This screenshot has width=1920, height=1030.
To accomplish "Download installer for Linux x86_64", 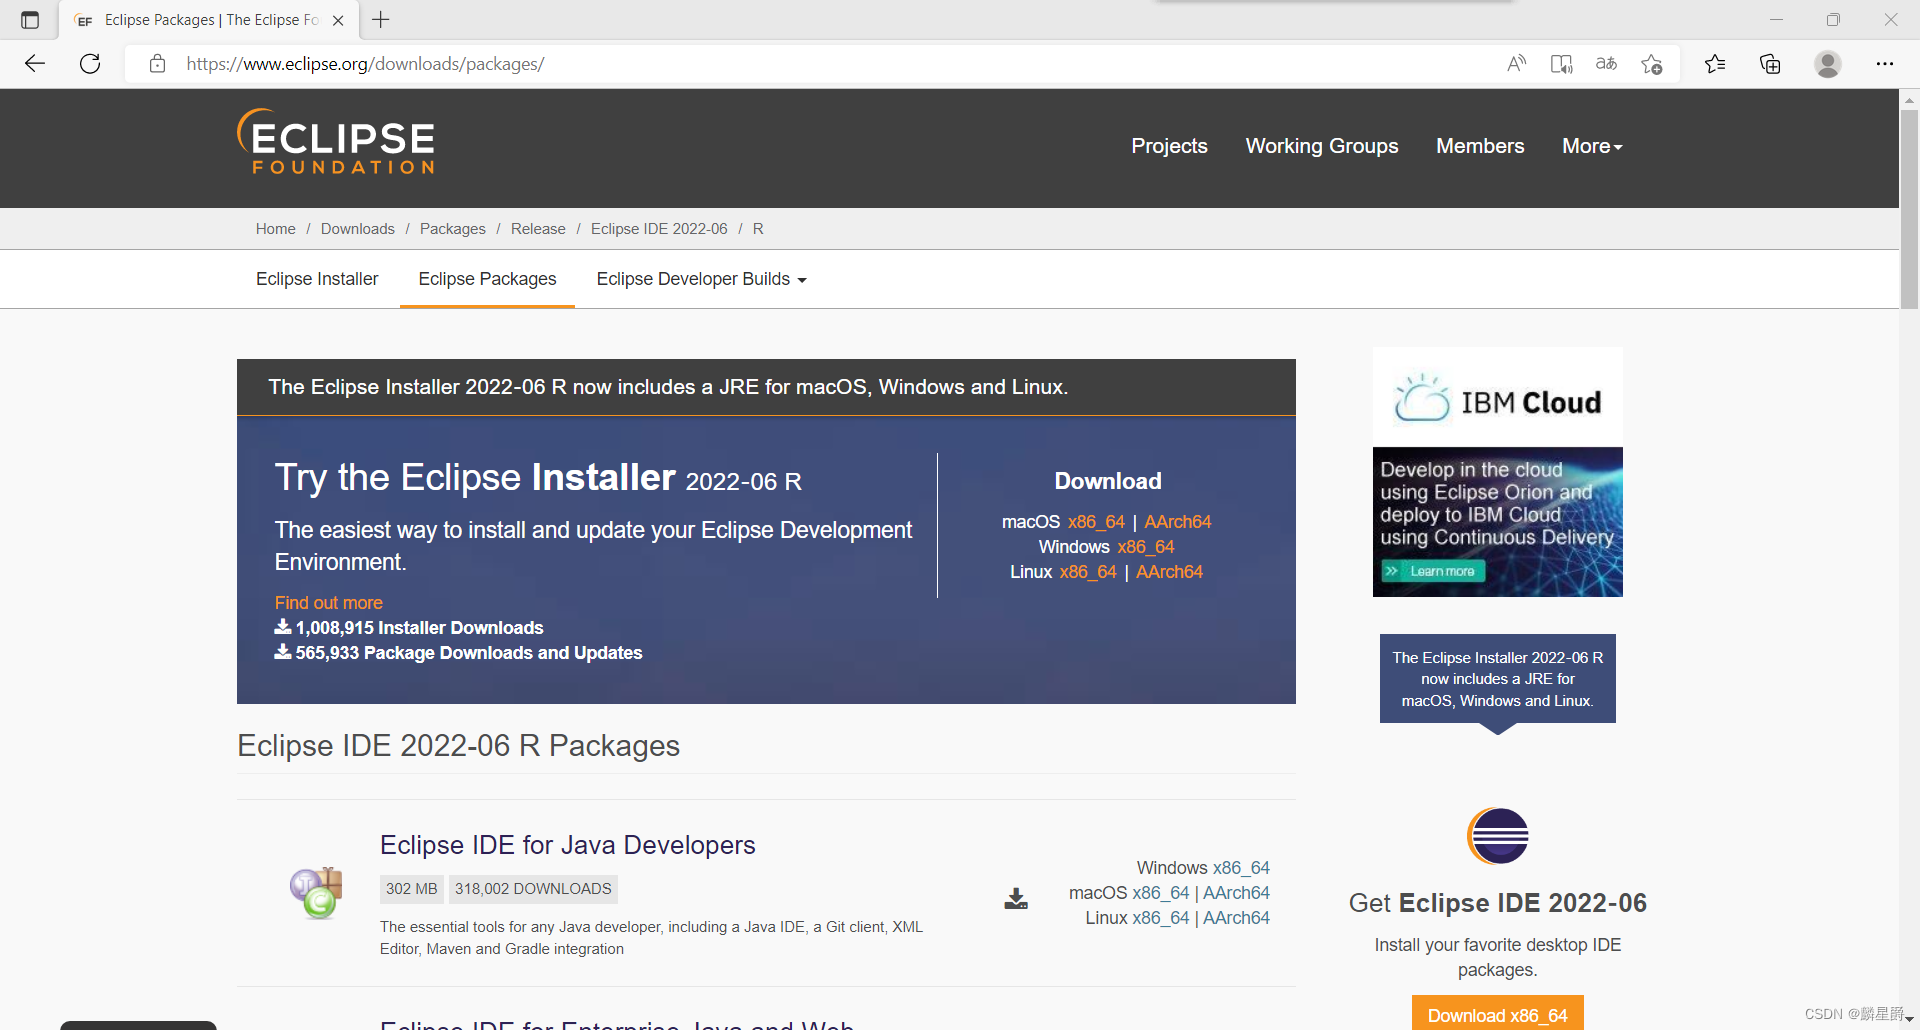I will (x=1088, y=572).
